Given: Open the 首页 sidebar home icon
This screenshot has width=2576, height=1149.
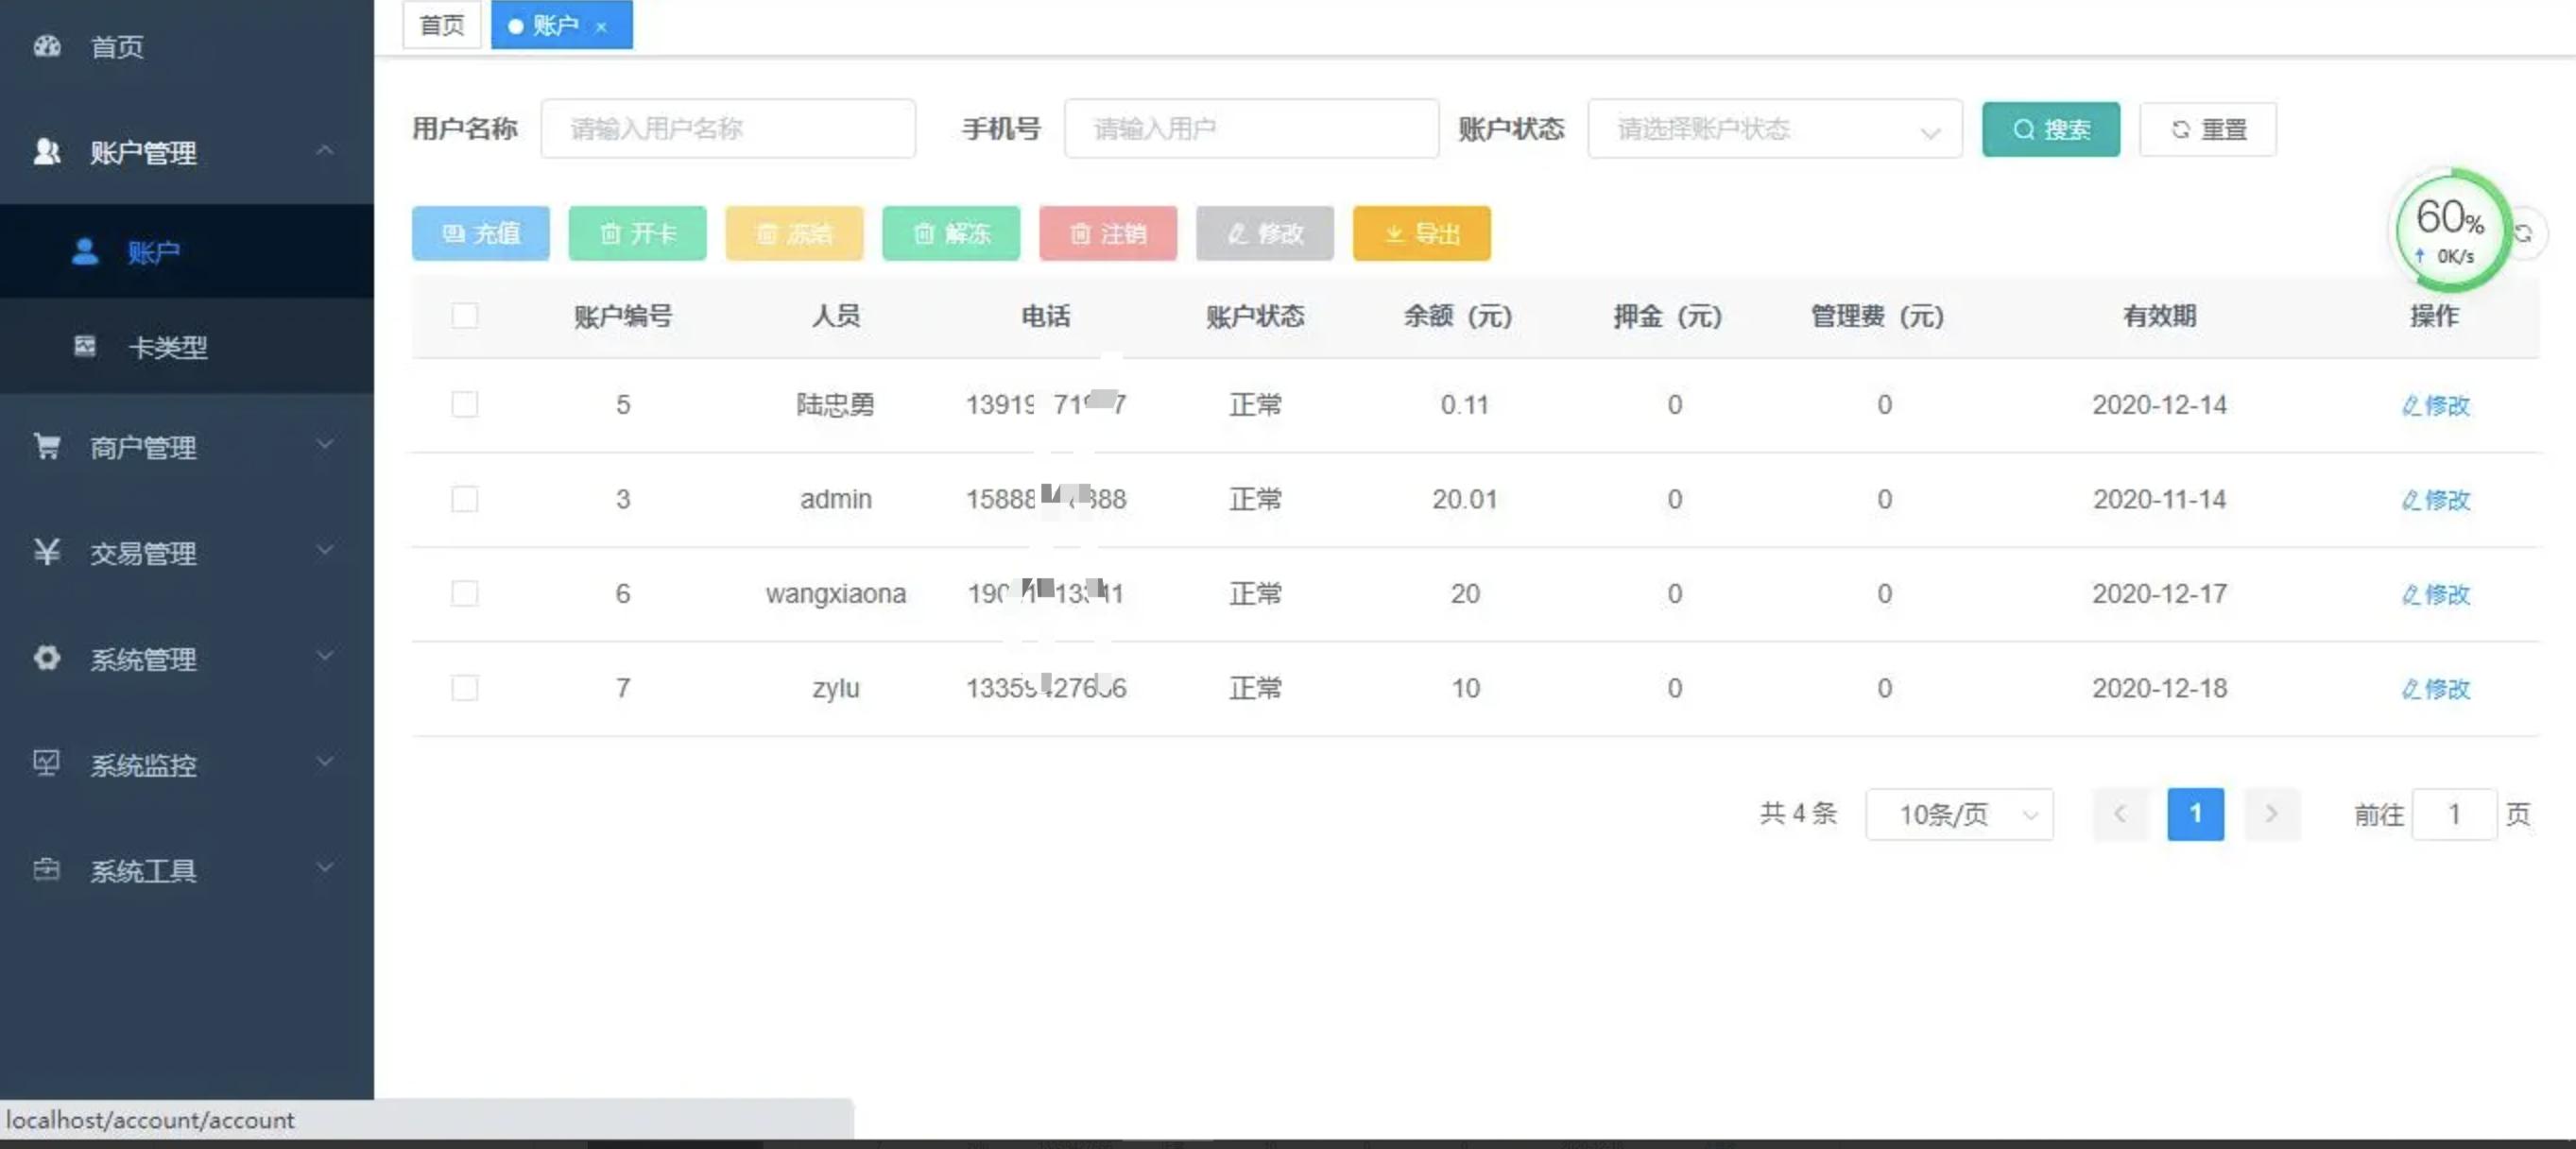Looking at the screenshot, I should (x=47, y=46).
